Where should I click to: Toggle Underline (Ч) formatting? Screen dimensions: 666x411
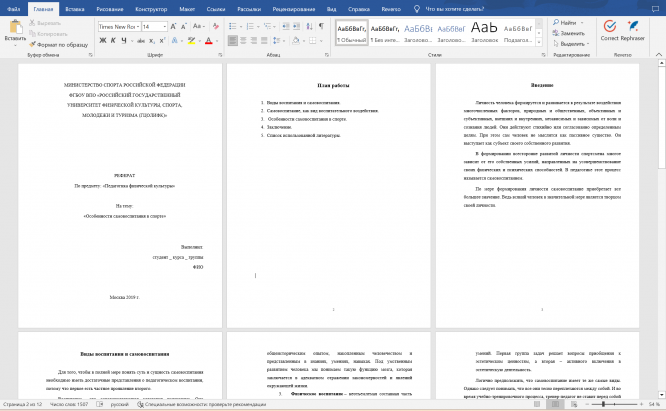[x=124, y=41]
